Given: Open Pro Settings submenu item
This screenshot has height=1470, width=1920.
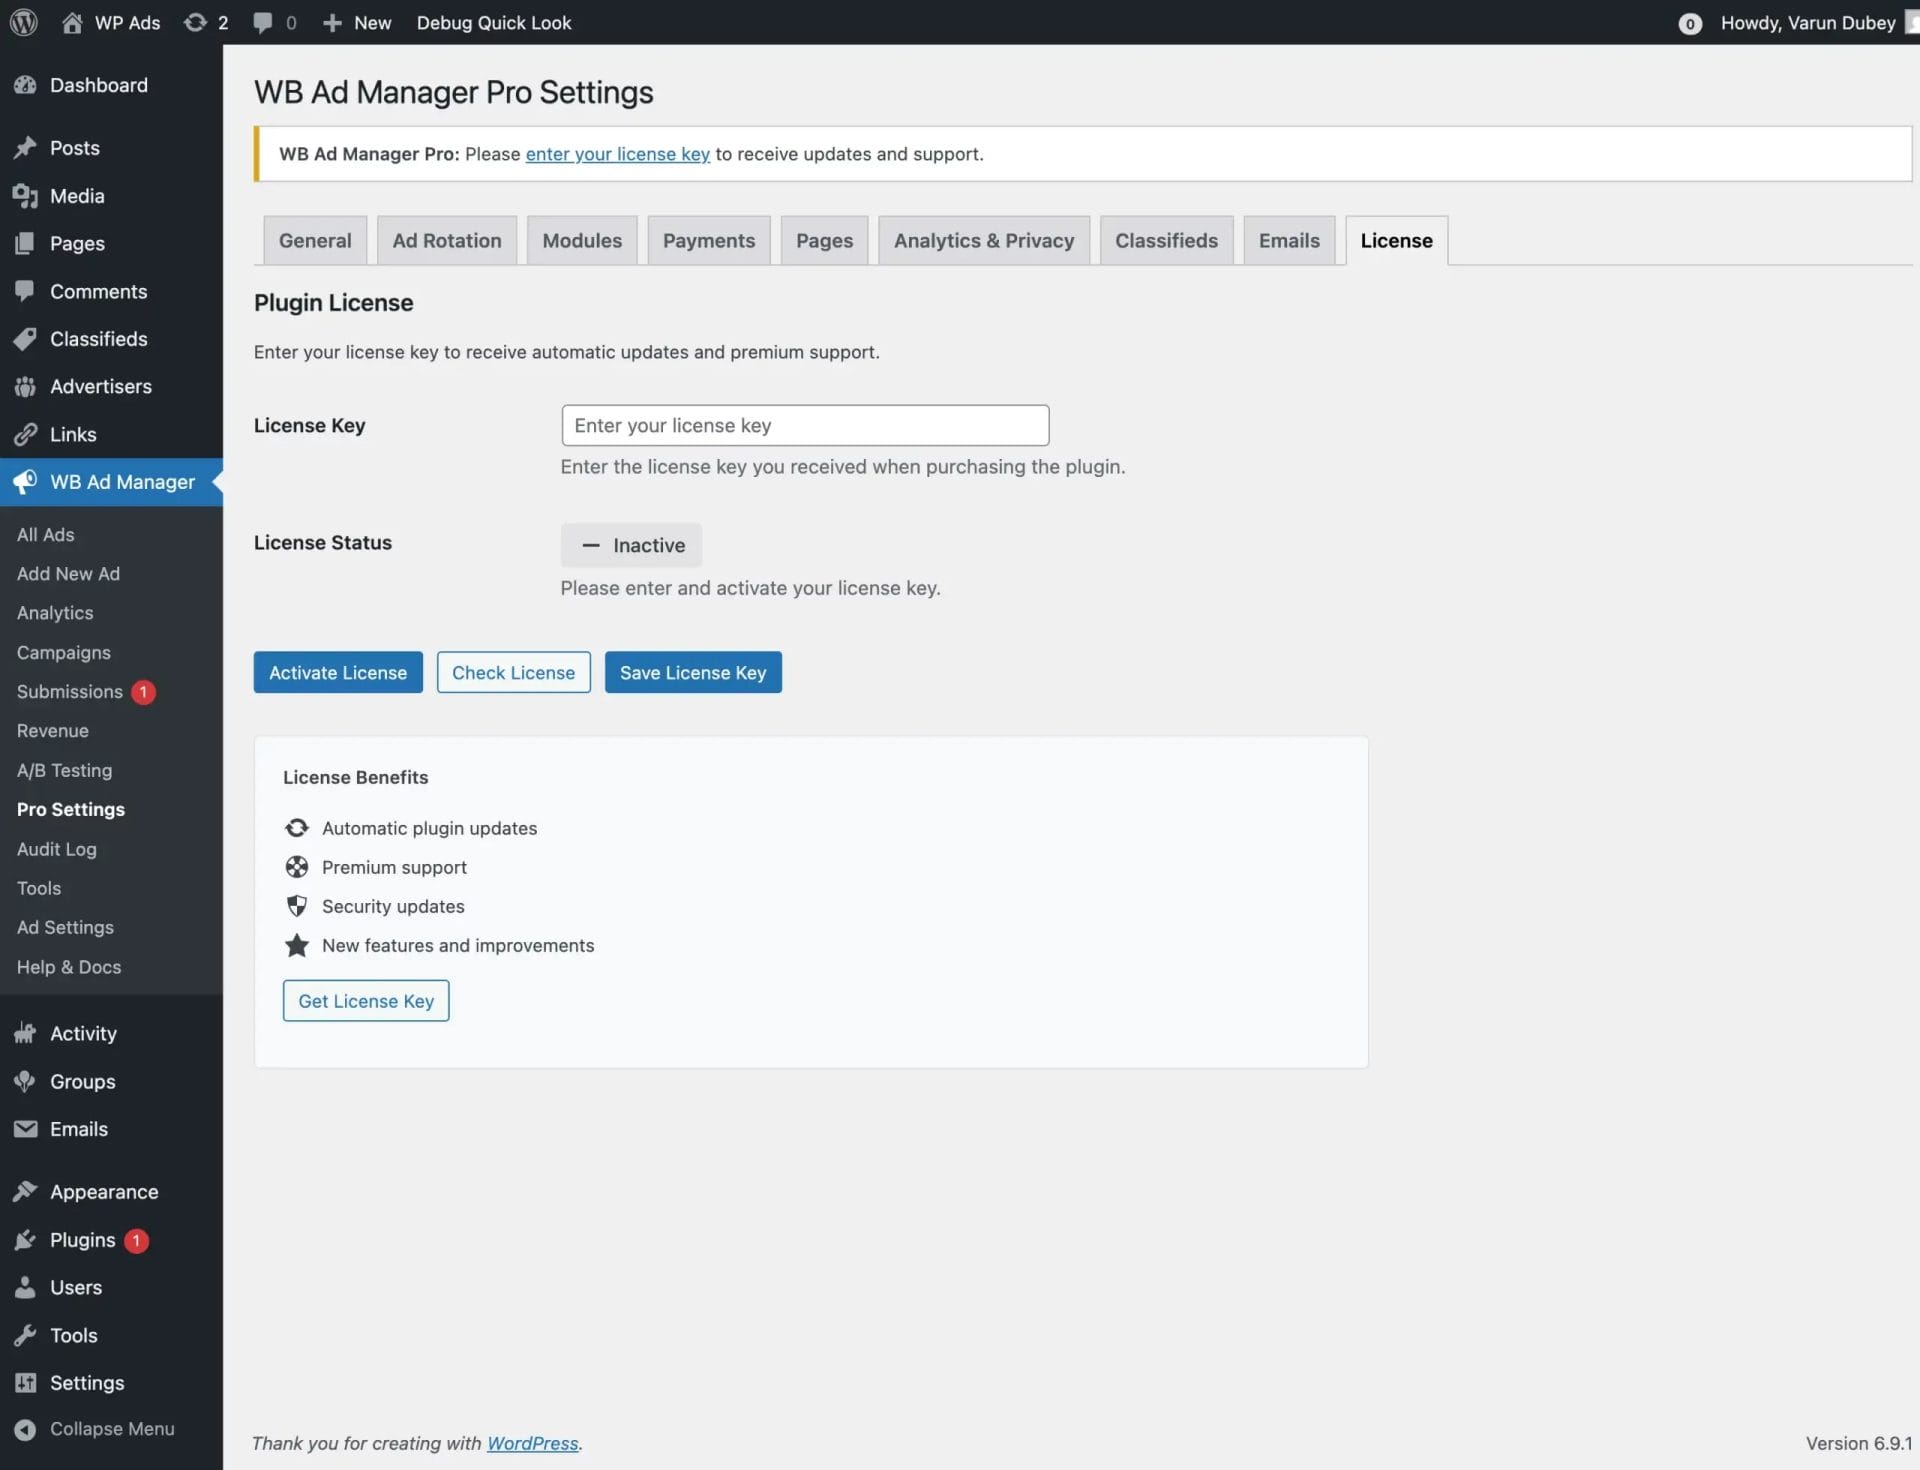Looking at the screenshot, I should pos(71,809).
